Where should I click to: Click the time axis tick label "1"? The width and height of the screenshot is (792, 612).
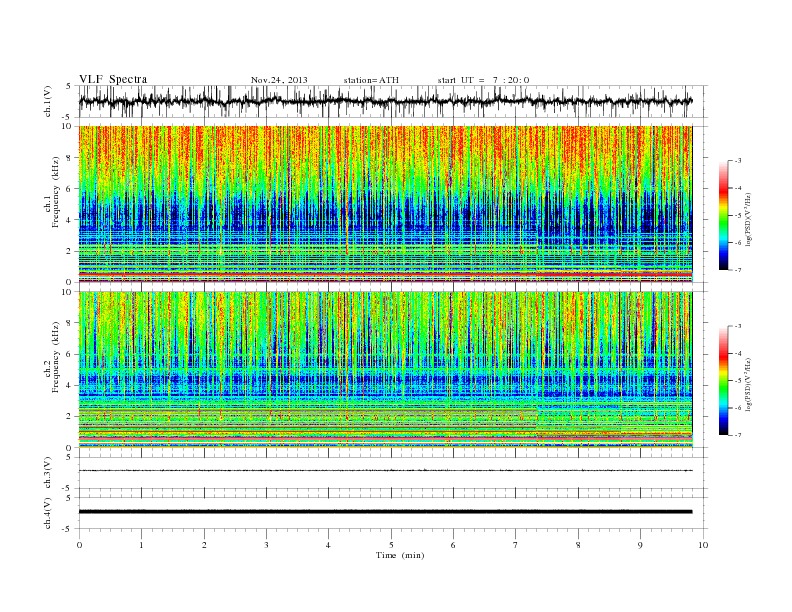(x=141, y=545)
